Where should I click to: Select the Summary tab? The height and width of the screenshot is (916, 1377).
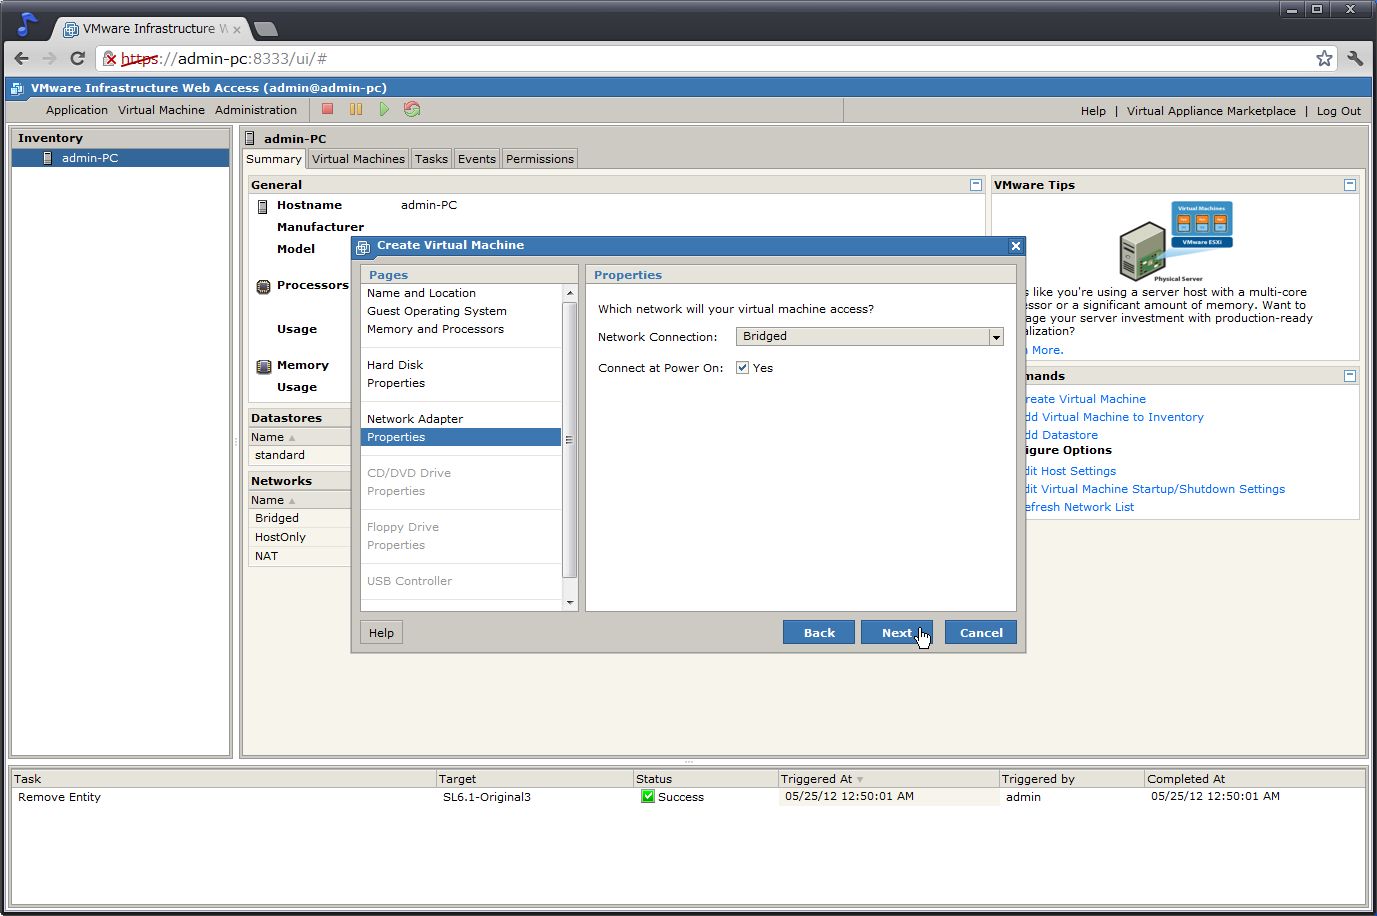(x=274, y=159)
